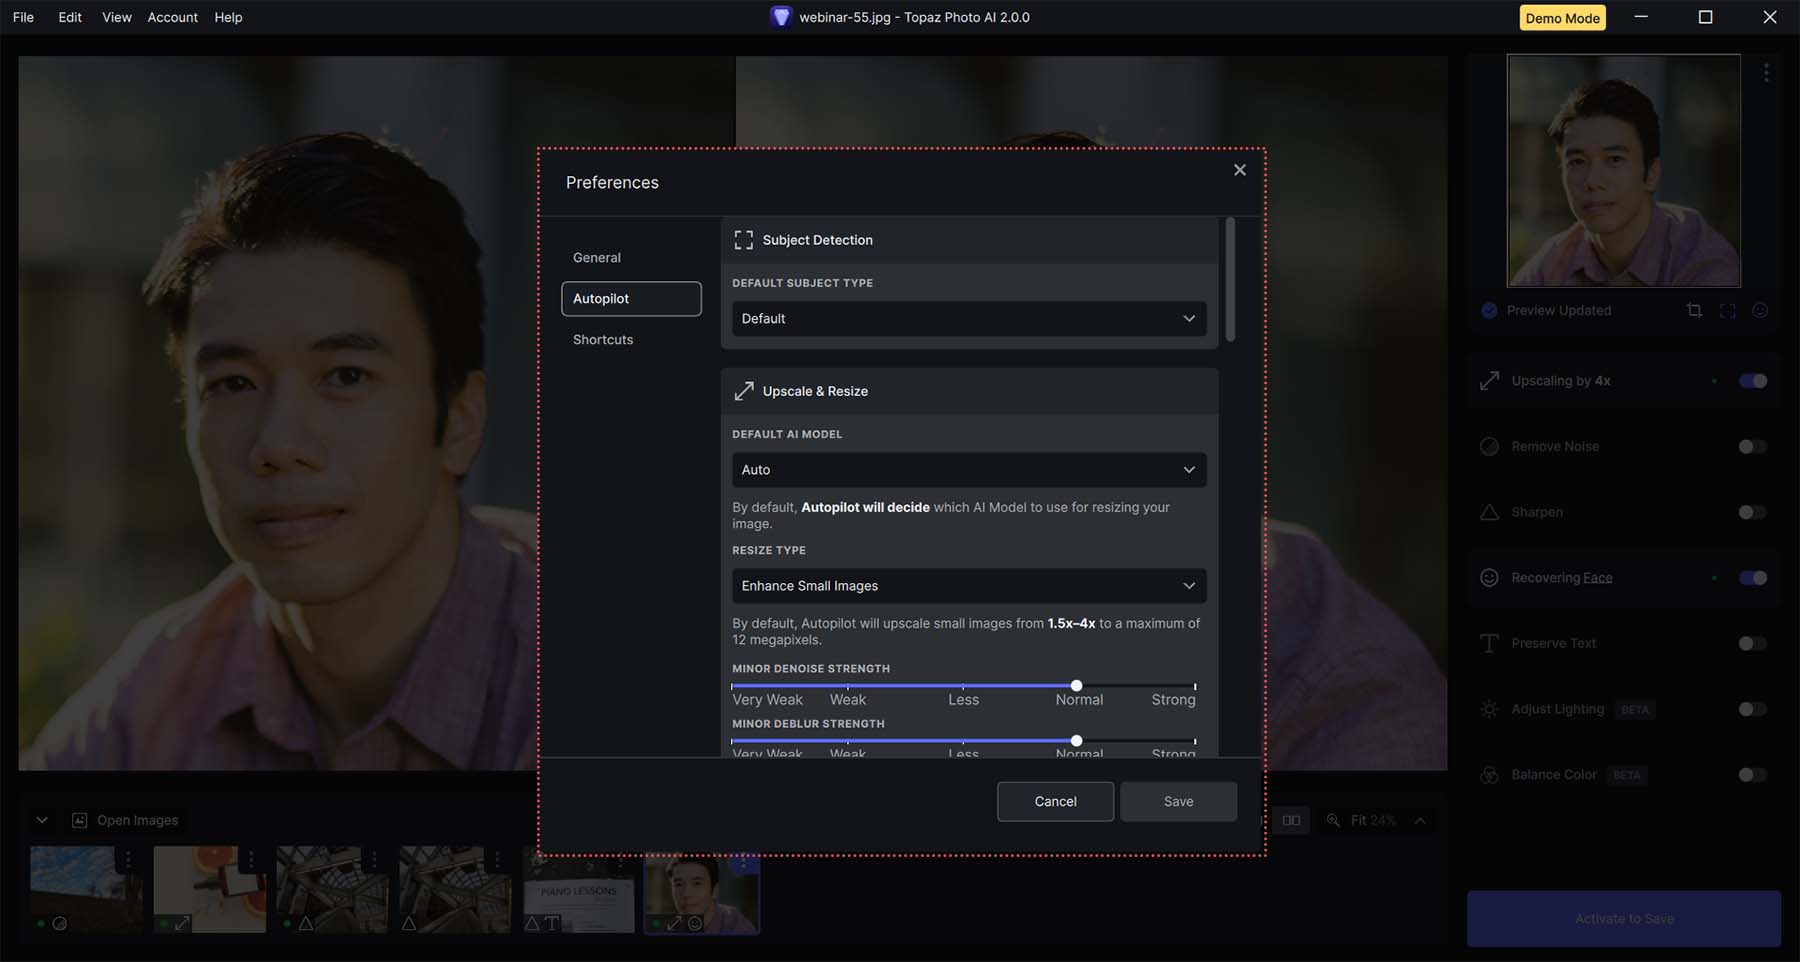Turn off the Recovering Face toggle

[x=1752, y=577]
